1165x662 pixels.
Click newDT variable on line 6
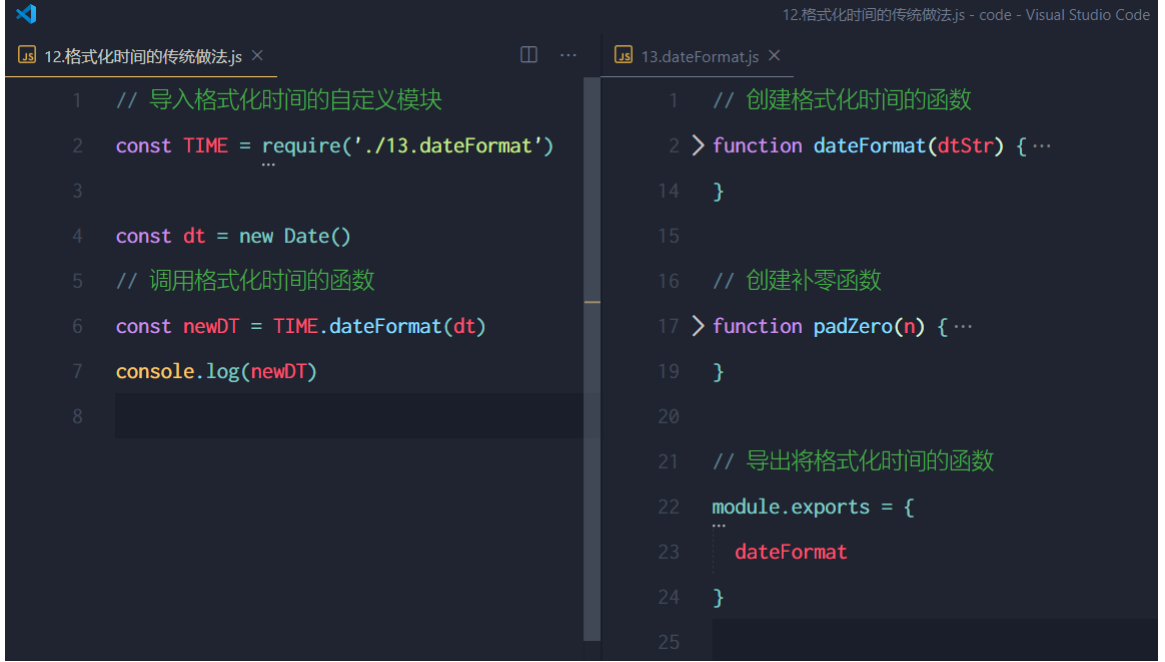pos(211,326)
